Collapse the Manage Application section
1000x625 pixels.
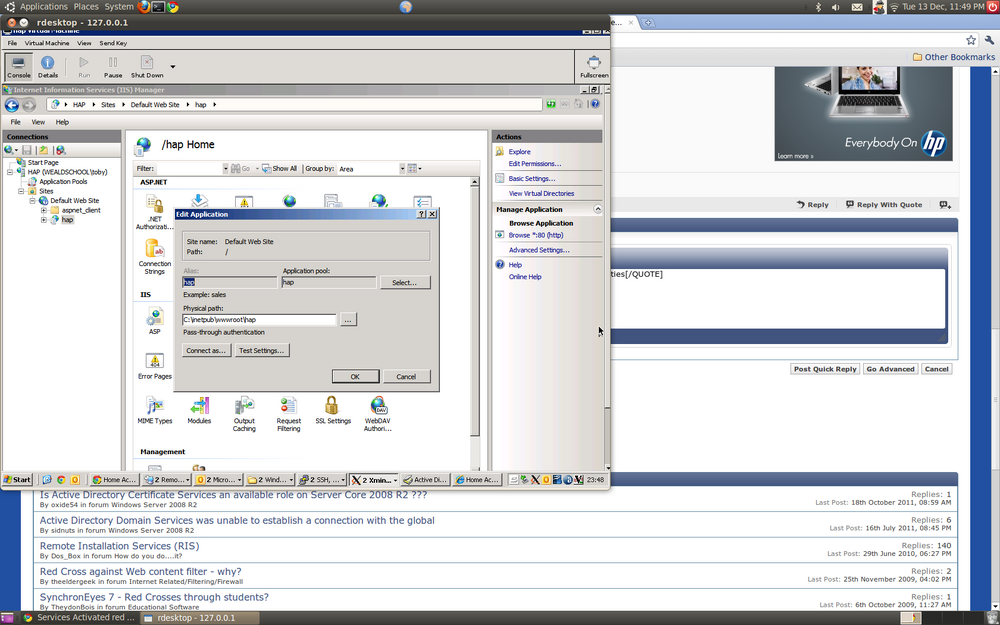click(598, 209)
